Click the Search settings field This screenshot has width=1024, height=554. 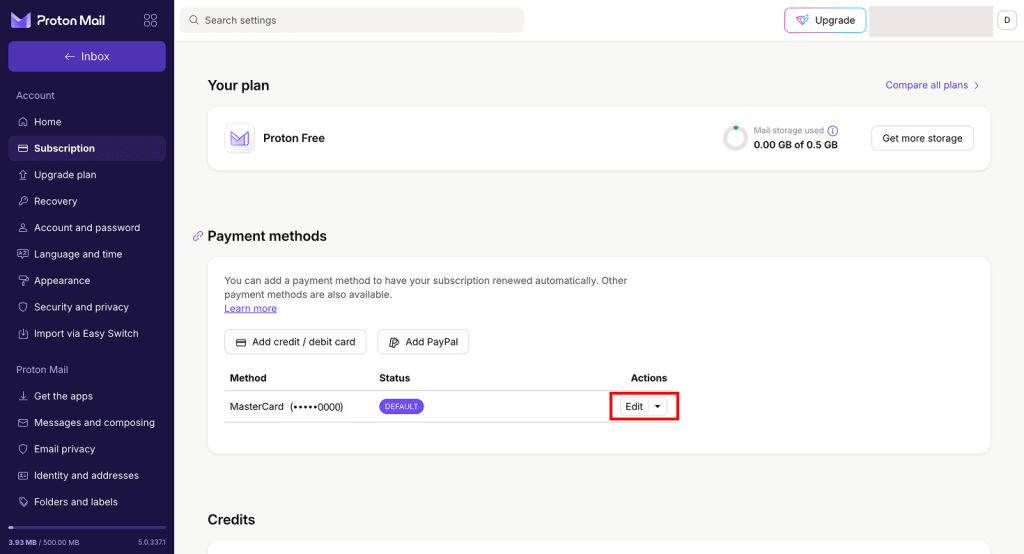click(x=352, y=20)
